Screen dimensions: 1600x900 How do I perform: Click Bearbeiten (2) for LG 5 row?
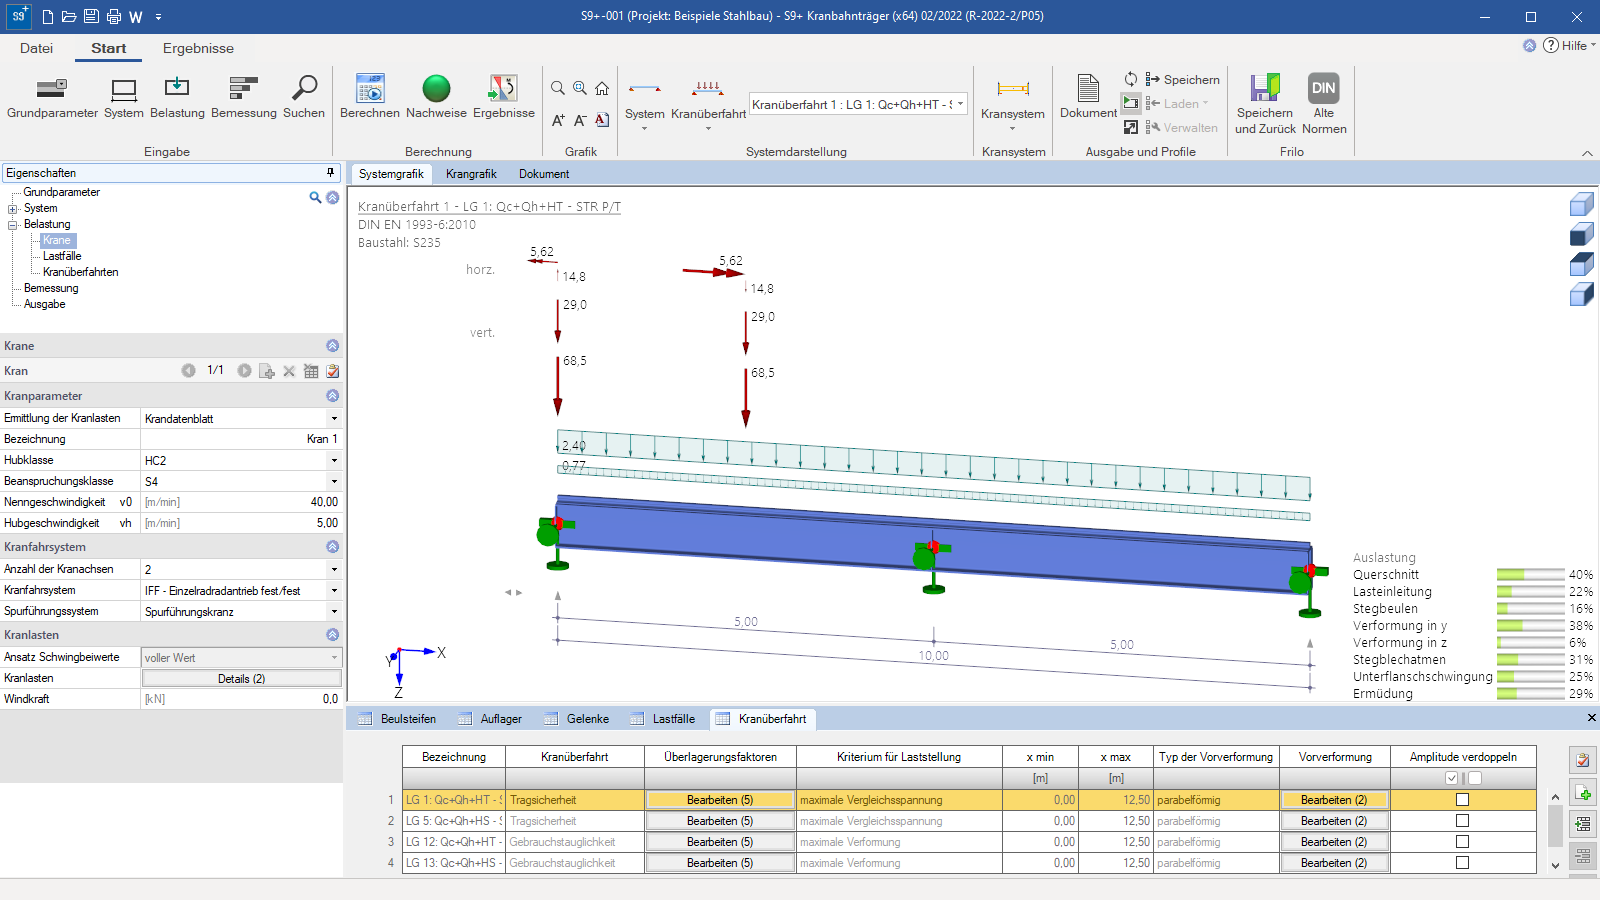coord(1334,821)
